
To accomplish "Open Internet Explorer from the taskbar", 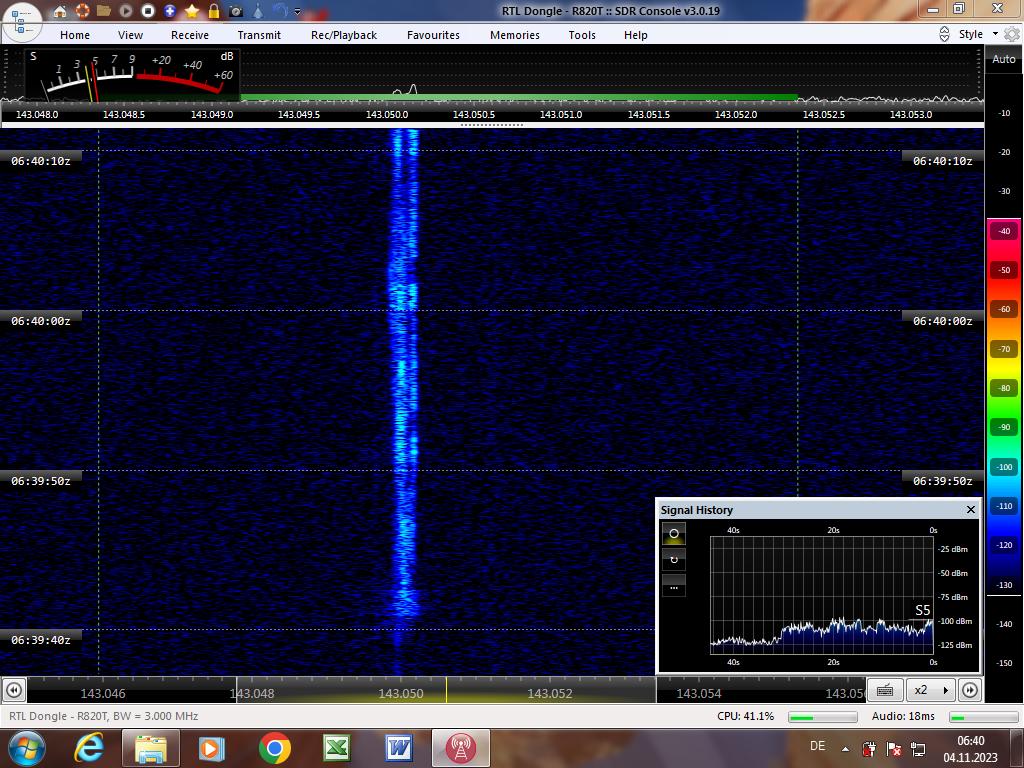I will [89, 748].
